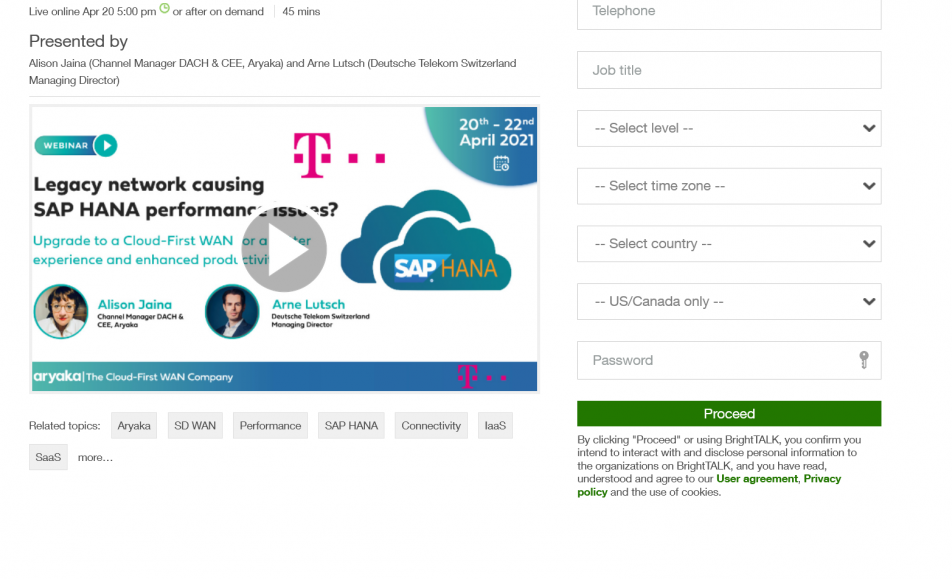Select the SD WAN topic tag

[195, 425]
